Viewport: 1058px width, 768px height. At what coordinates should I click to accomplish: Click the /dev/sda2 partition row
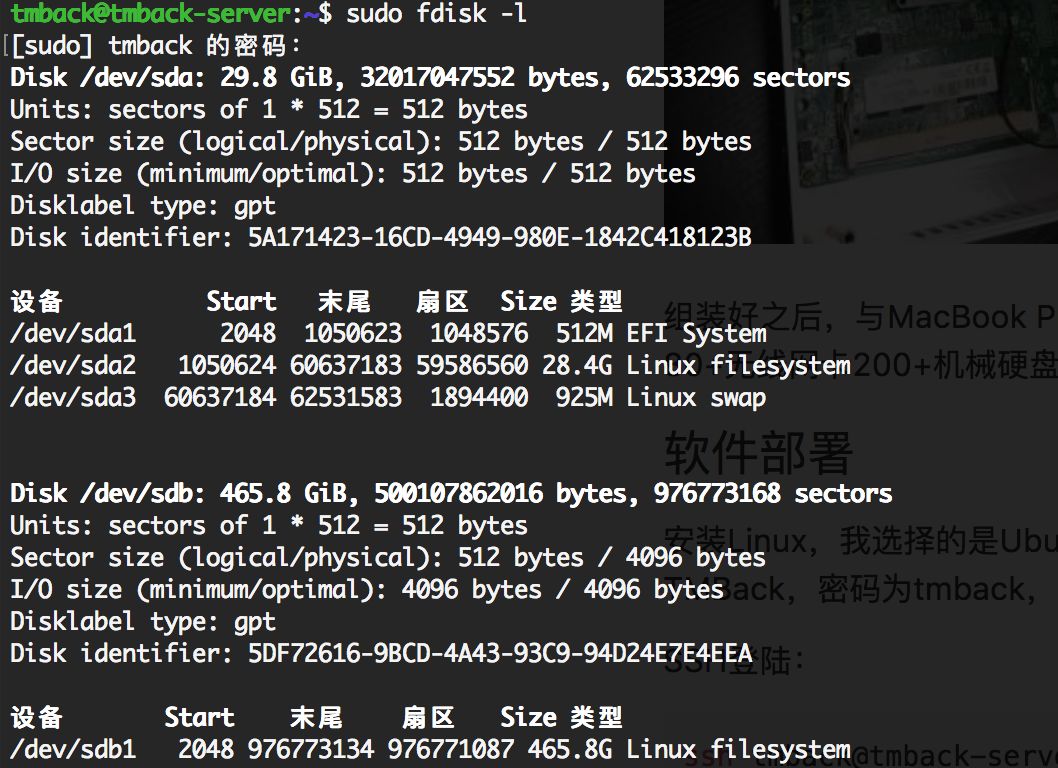point(430,365)
